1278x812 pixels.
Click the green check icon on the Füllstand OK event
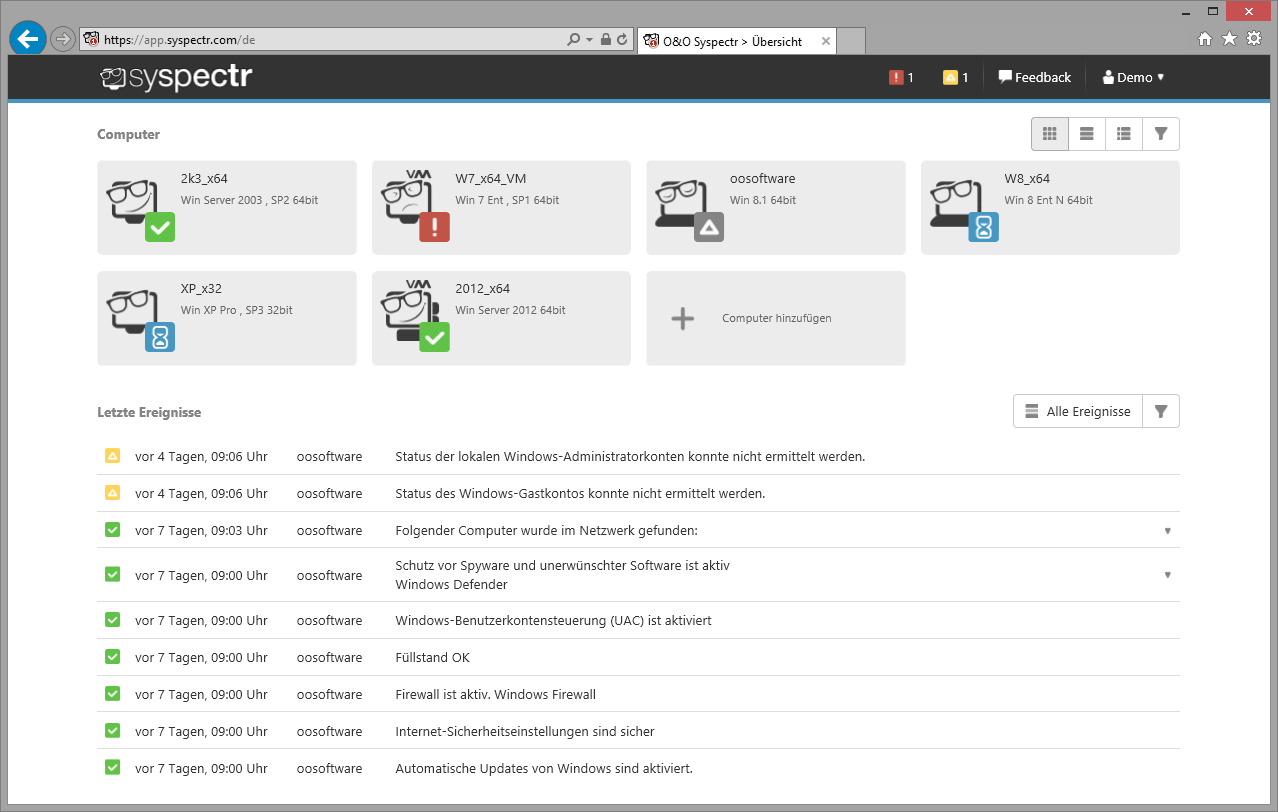point(113,657)
